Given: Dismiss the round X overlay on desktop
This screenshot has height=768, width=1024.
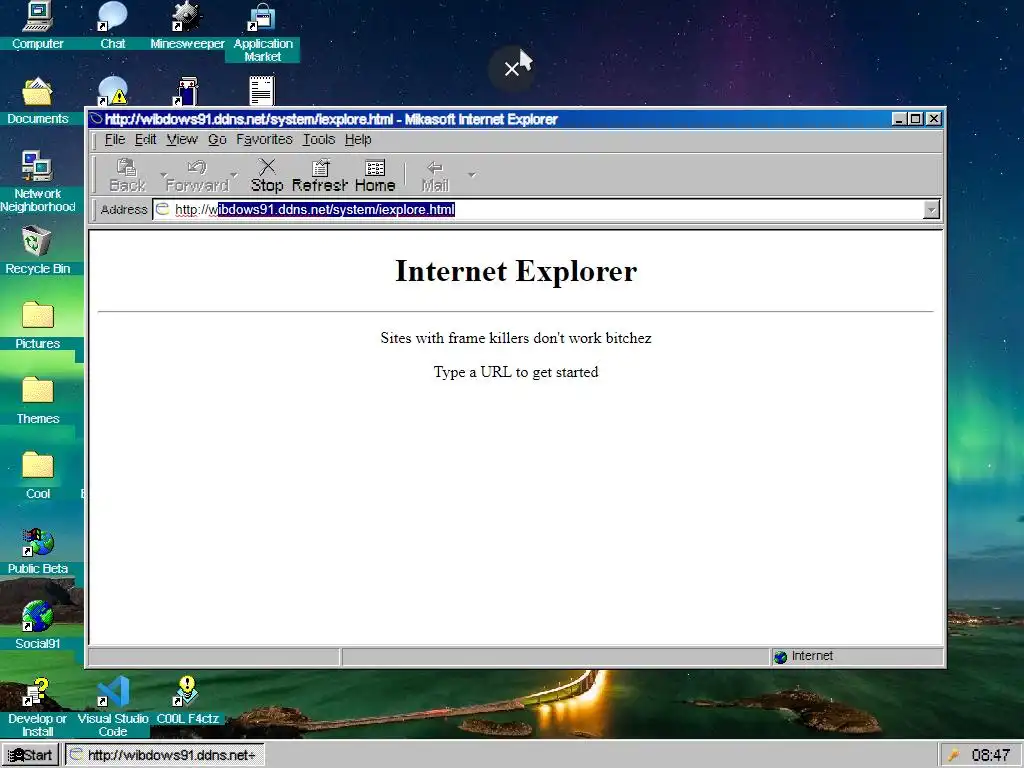Looking at the screenshot, I should click(511, 69).
